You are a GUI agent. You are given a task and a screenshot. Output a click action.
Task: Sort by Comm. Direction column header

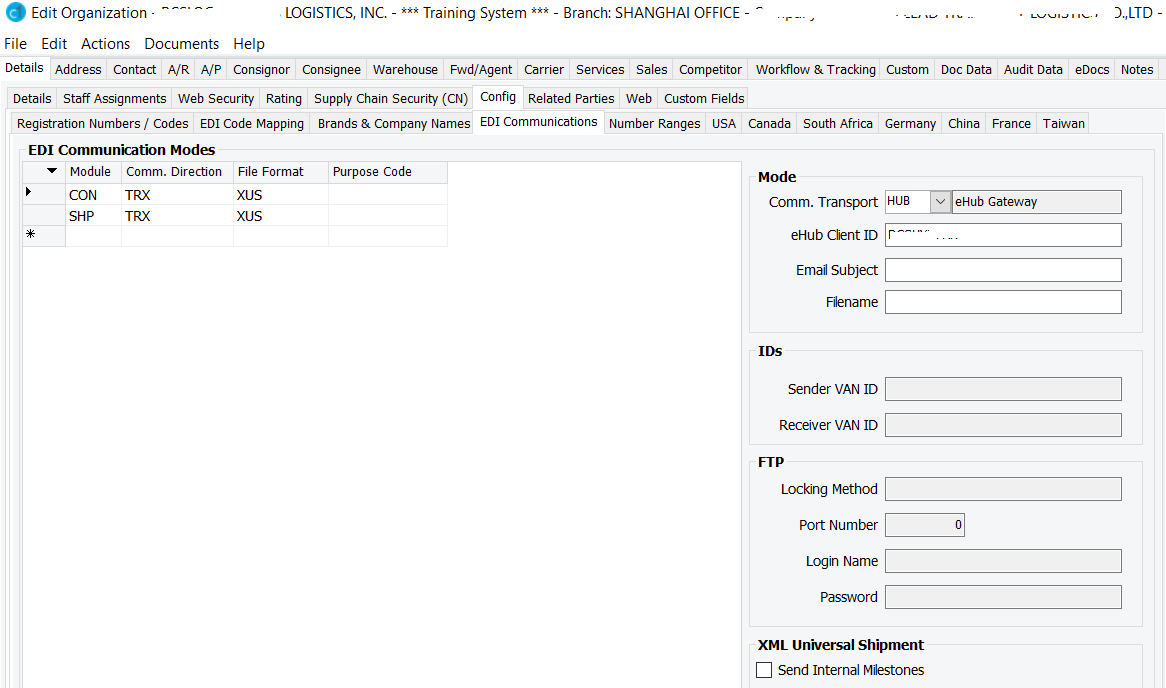178,172
